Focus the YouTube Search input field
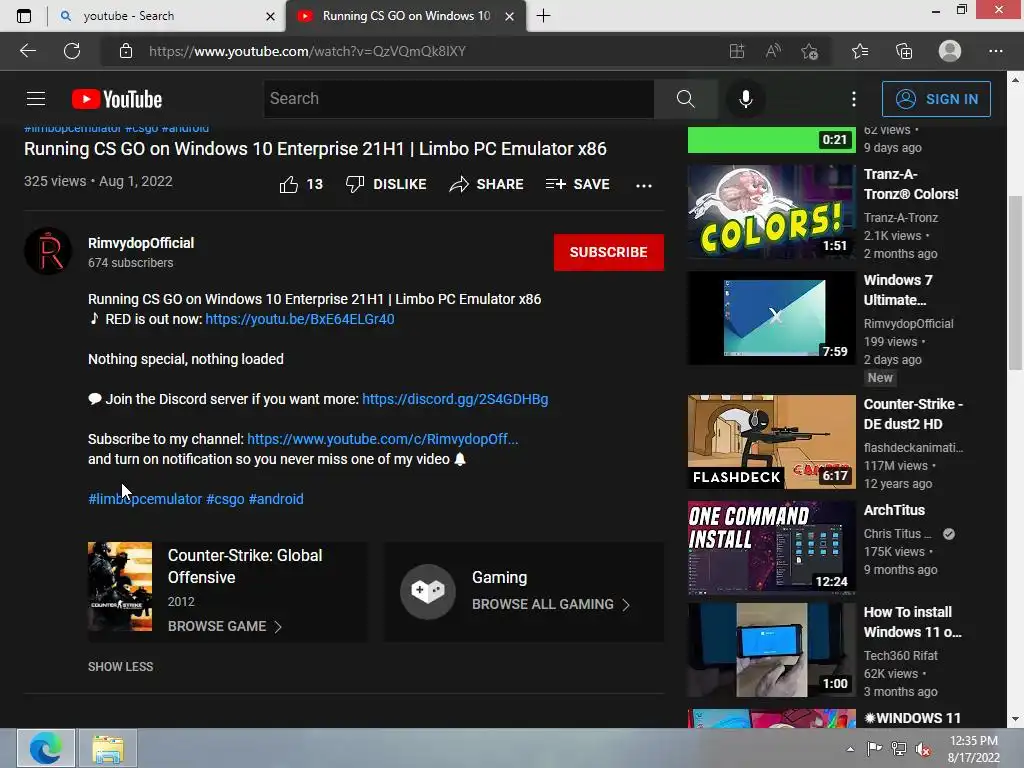The image size is (1024, 768). click(x=458, y=99)
